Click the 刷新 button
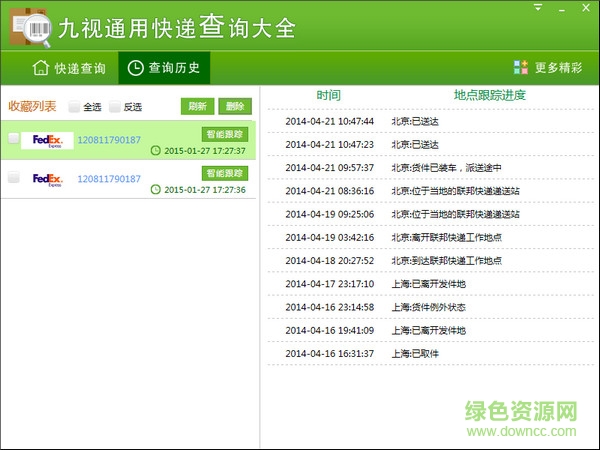This screenshot has width=600, height=450. 196,106
